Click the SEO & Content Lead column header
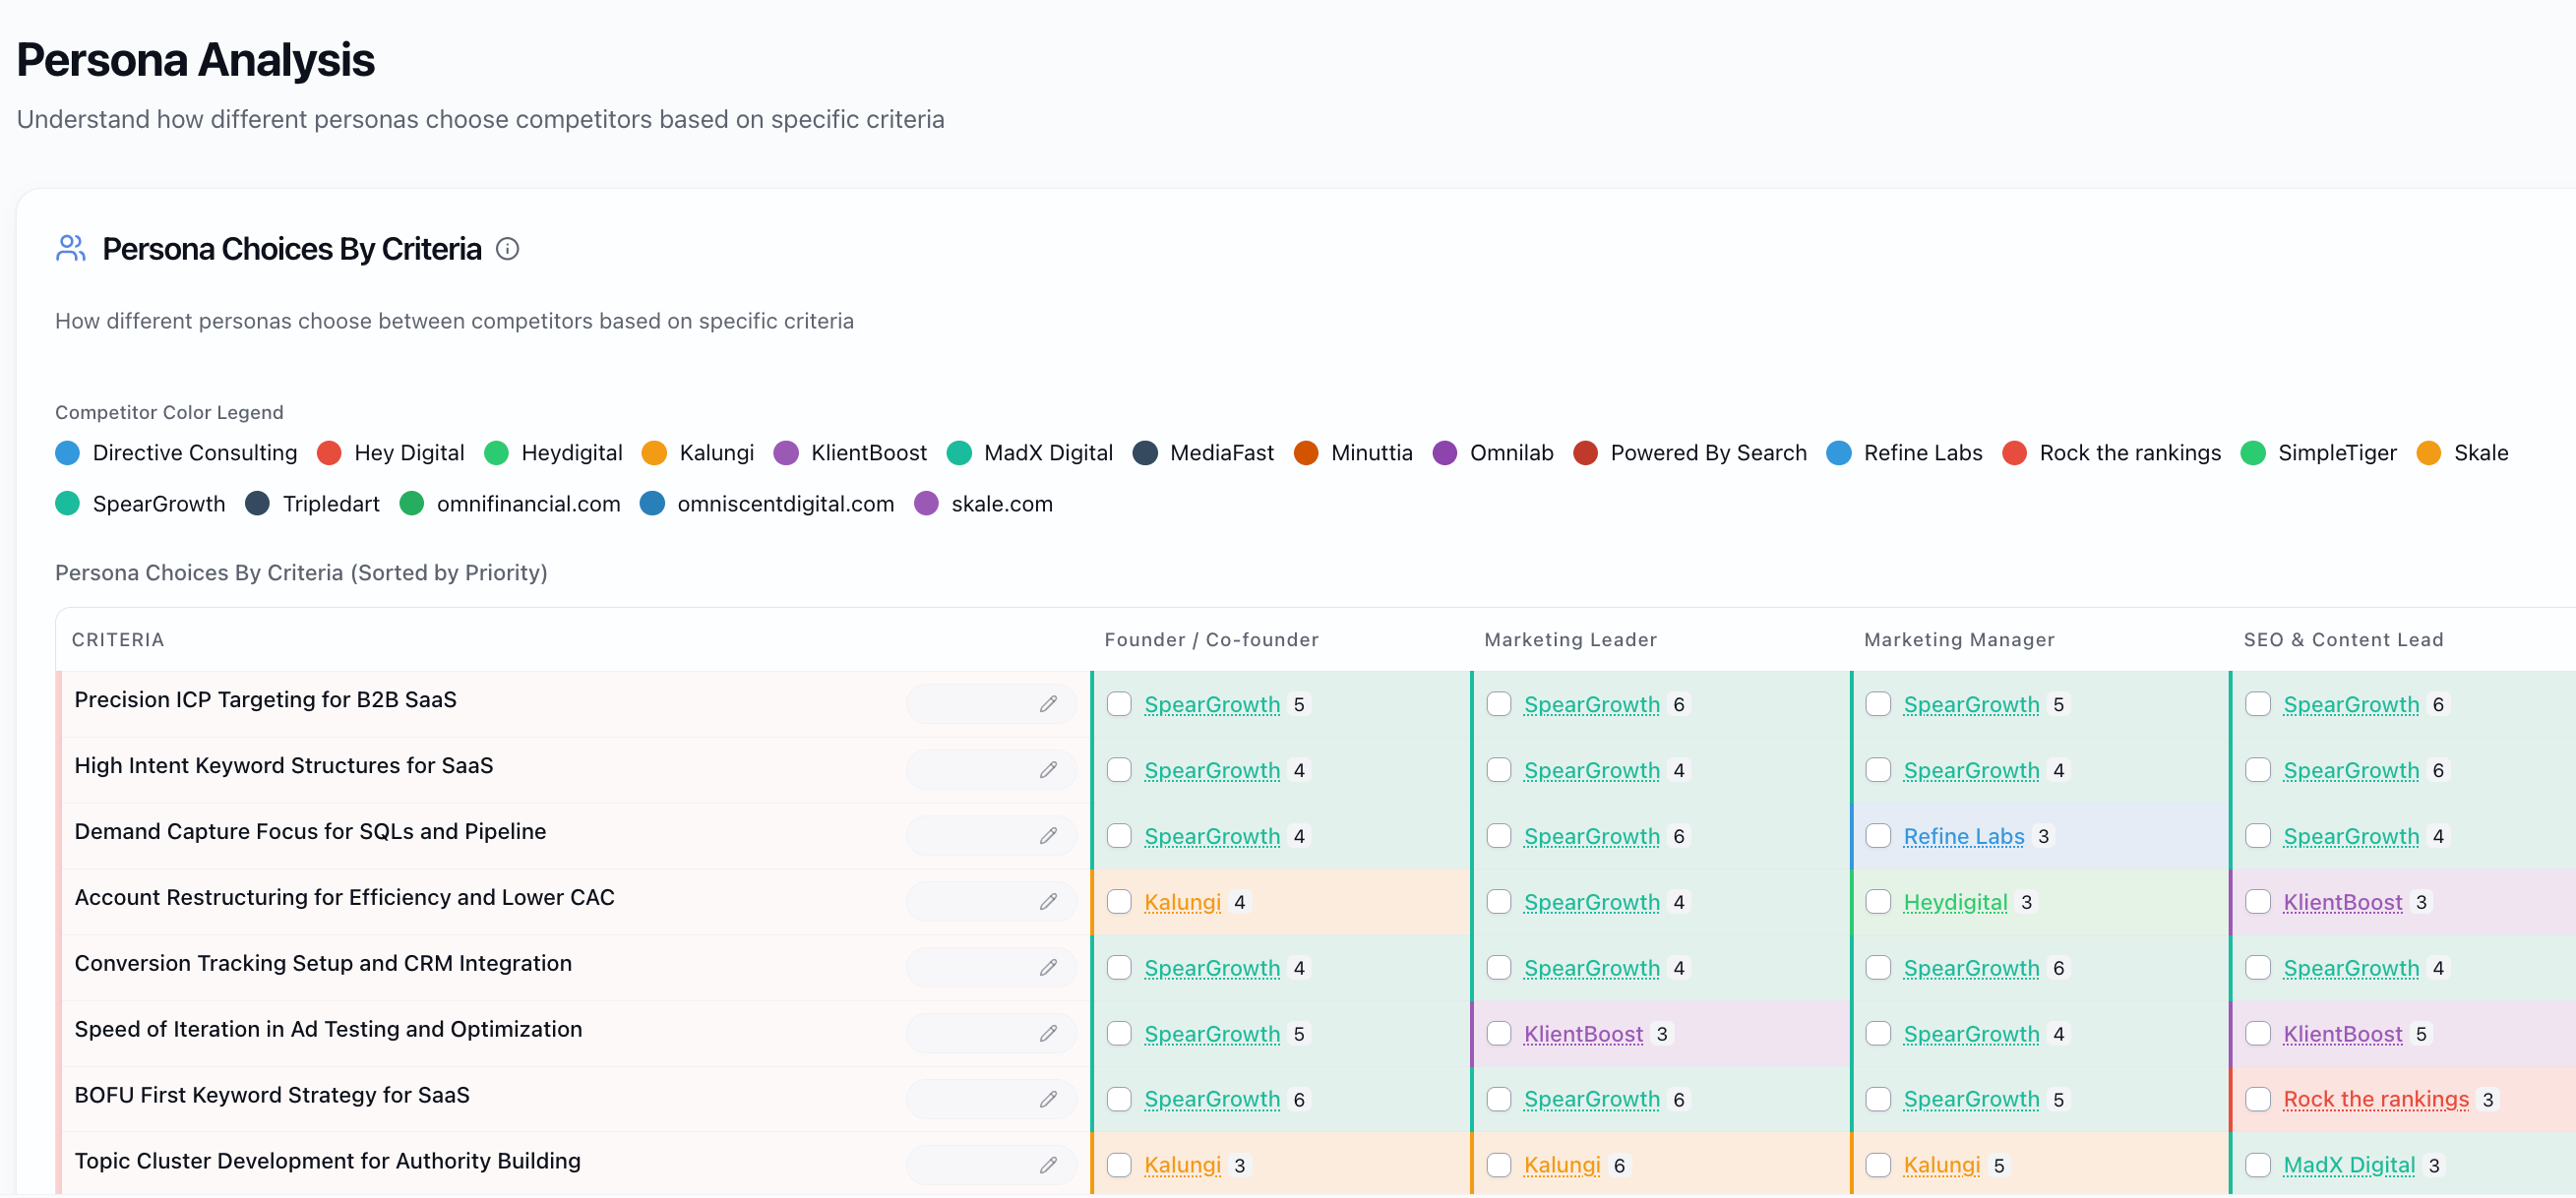2576x1198 pixels. pos(2343,640)
